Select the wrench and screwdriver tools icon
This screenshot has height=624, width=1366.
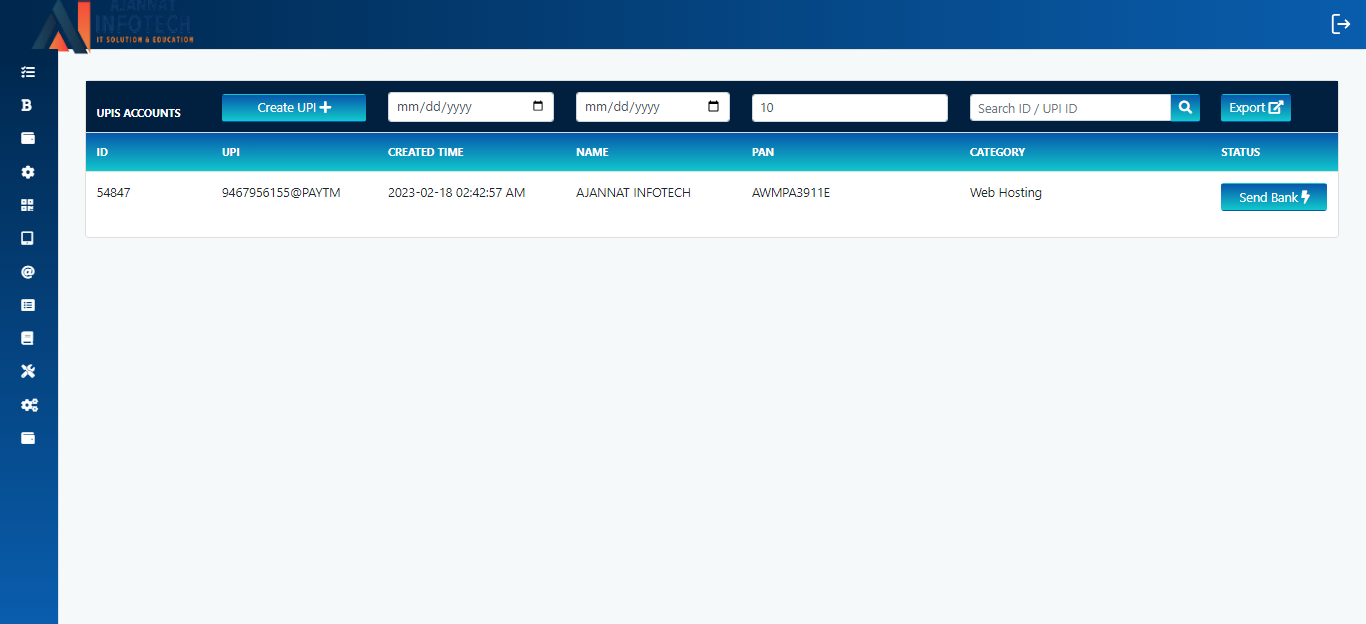coord(28,371)
